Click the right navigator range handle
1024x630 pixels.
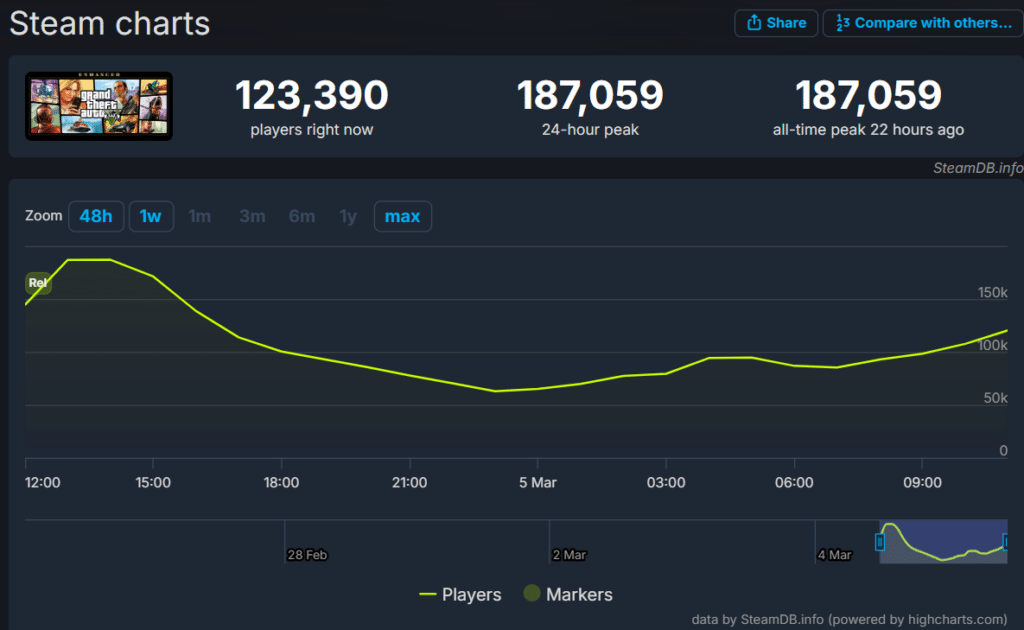[1006, 542]
